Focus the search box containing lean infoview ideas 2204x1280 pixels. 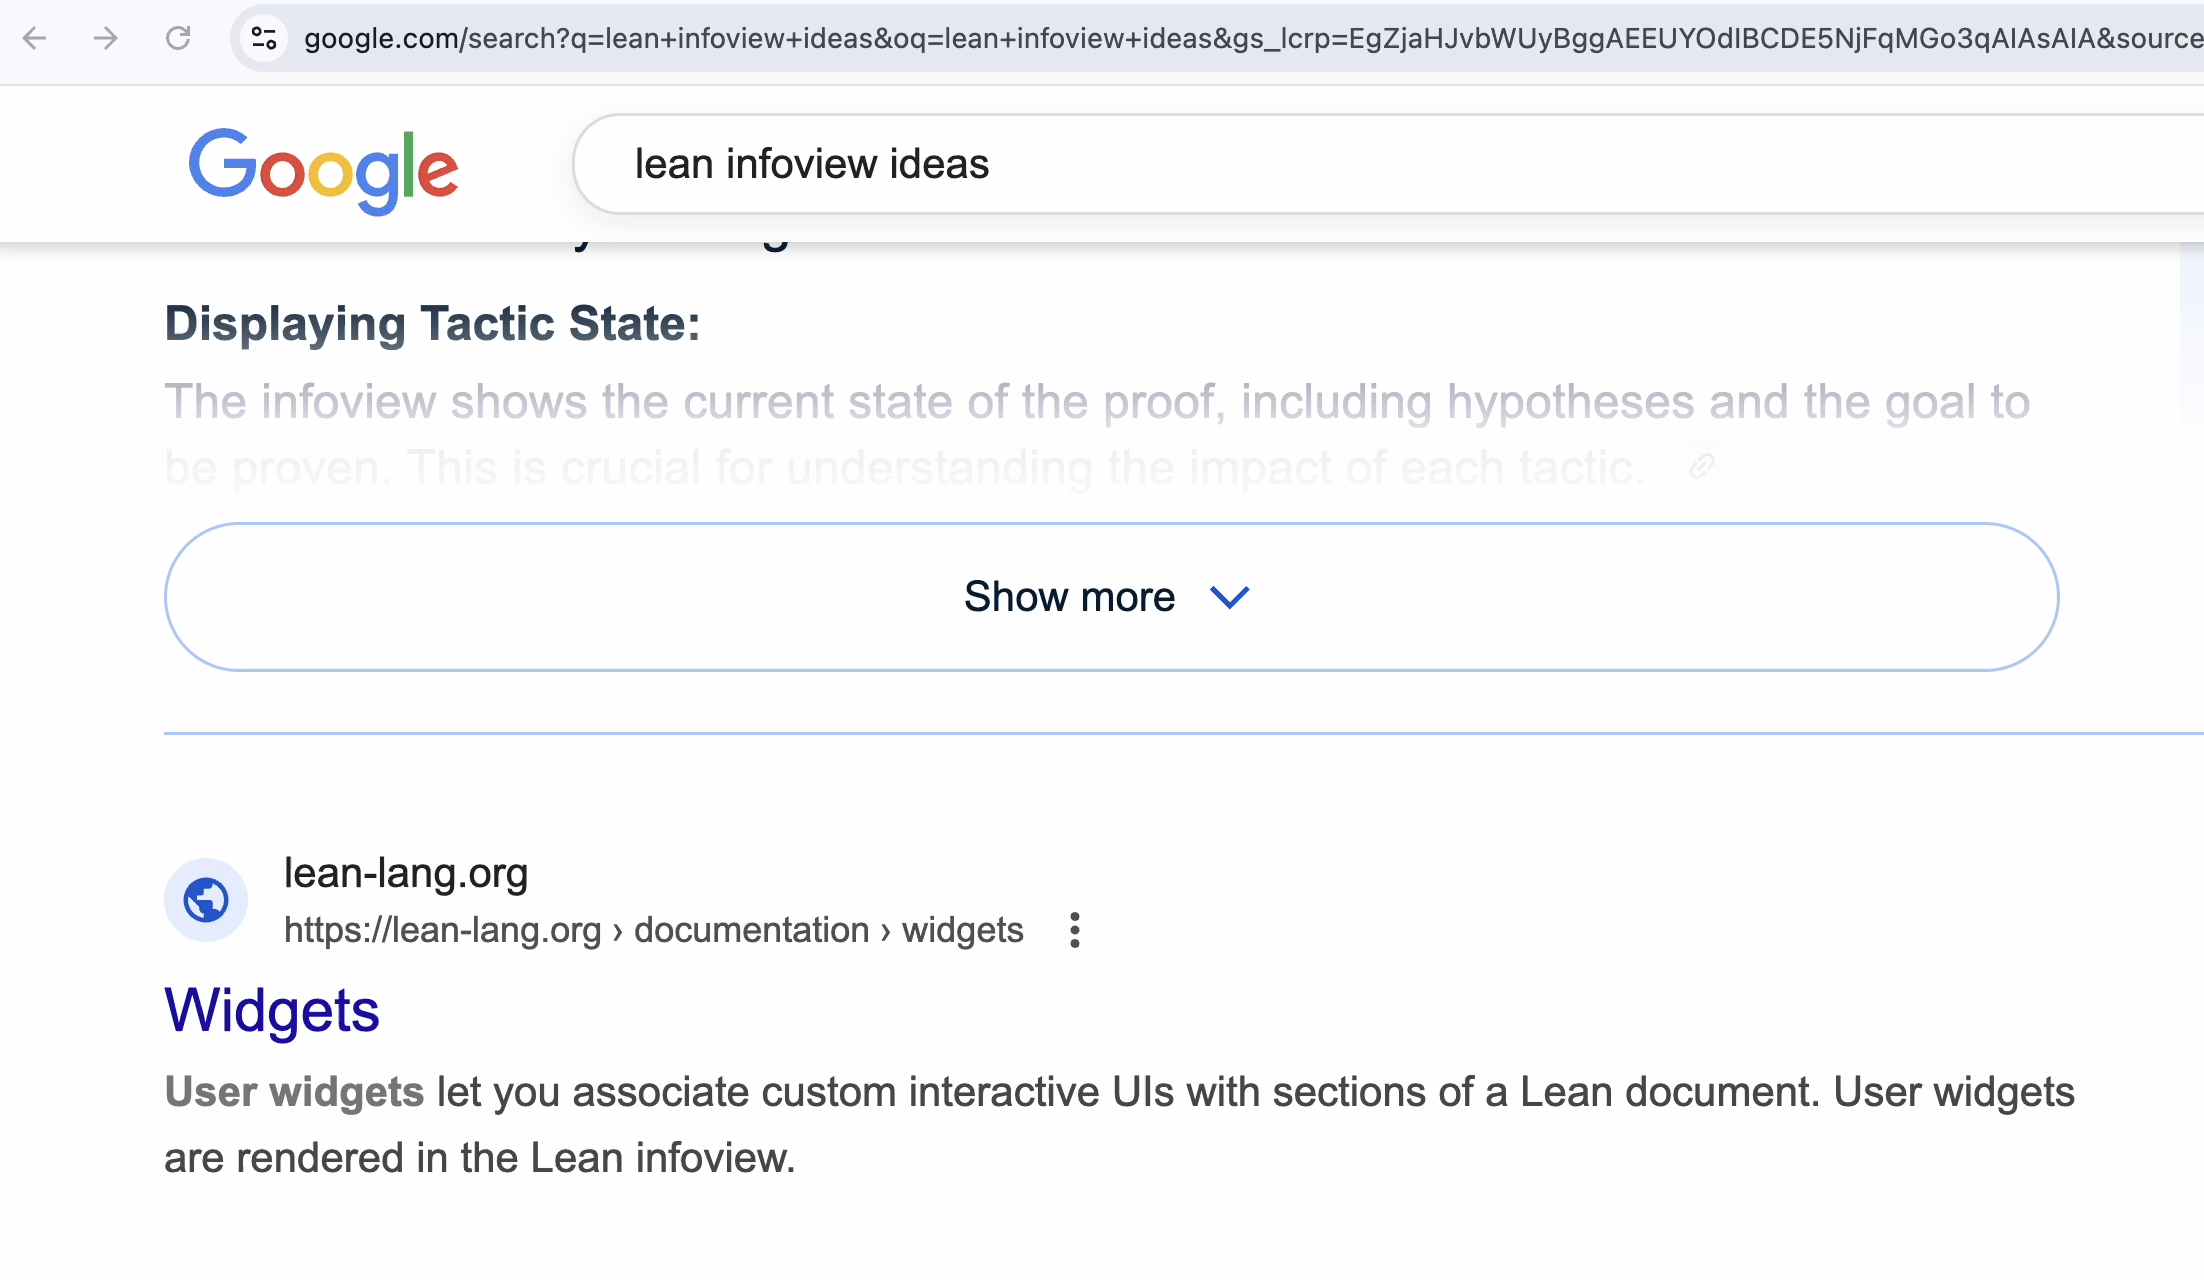pyautogui.click(x=1200, y=164)
